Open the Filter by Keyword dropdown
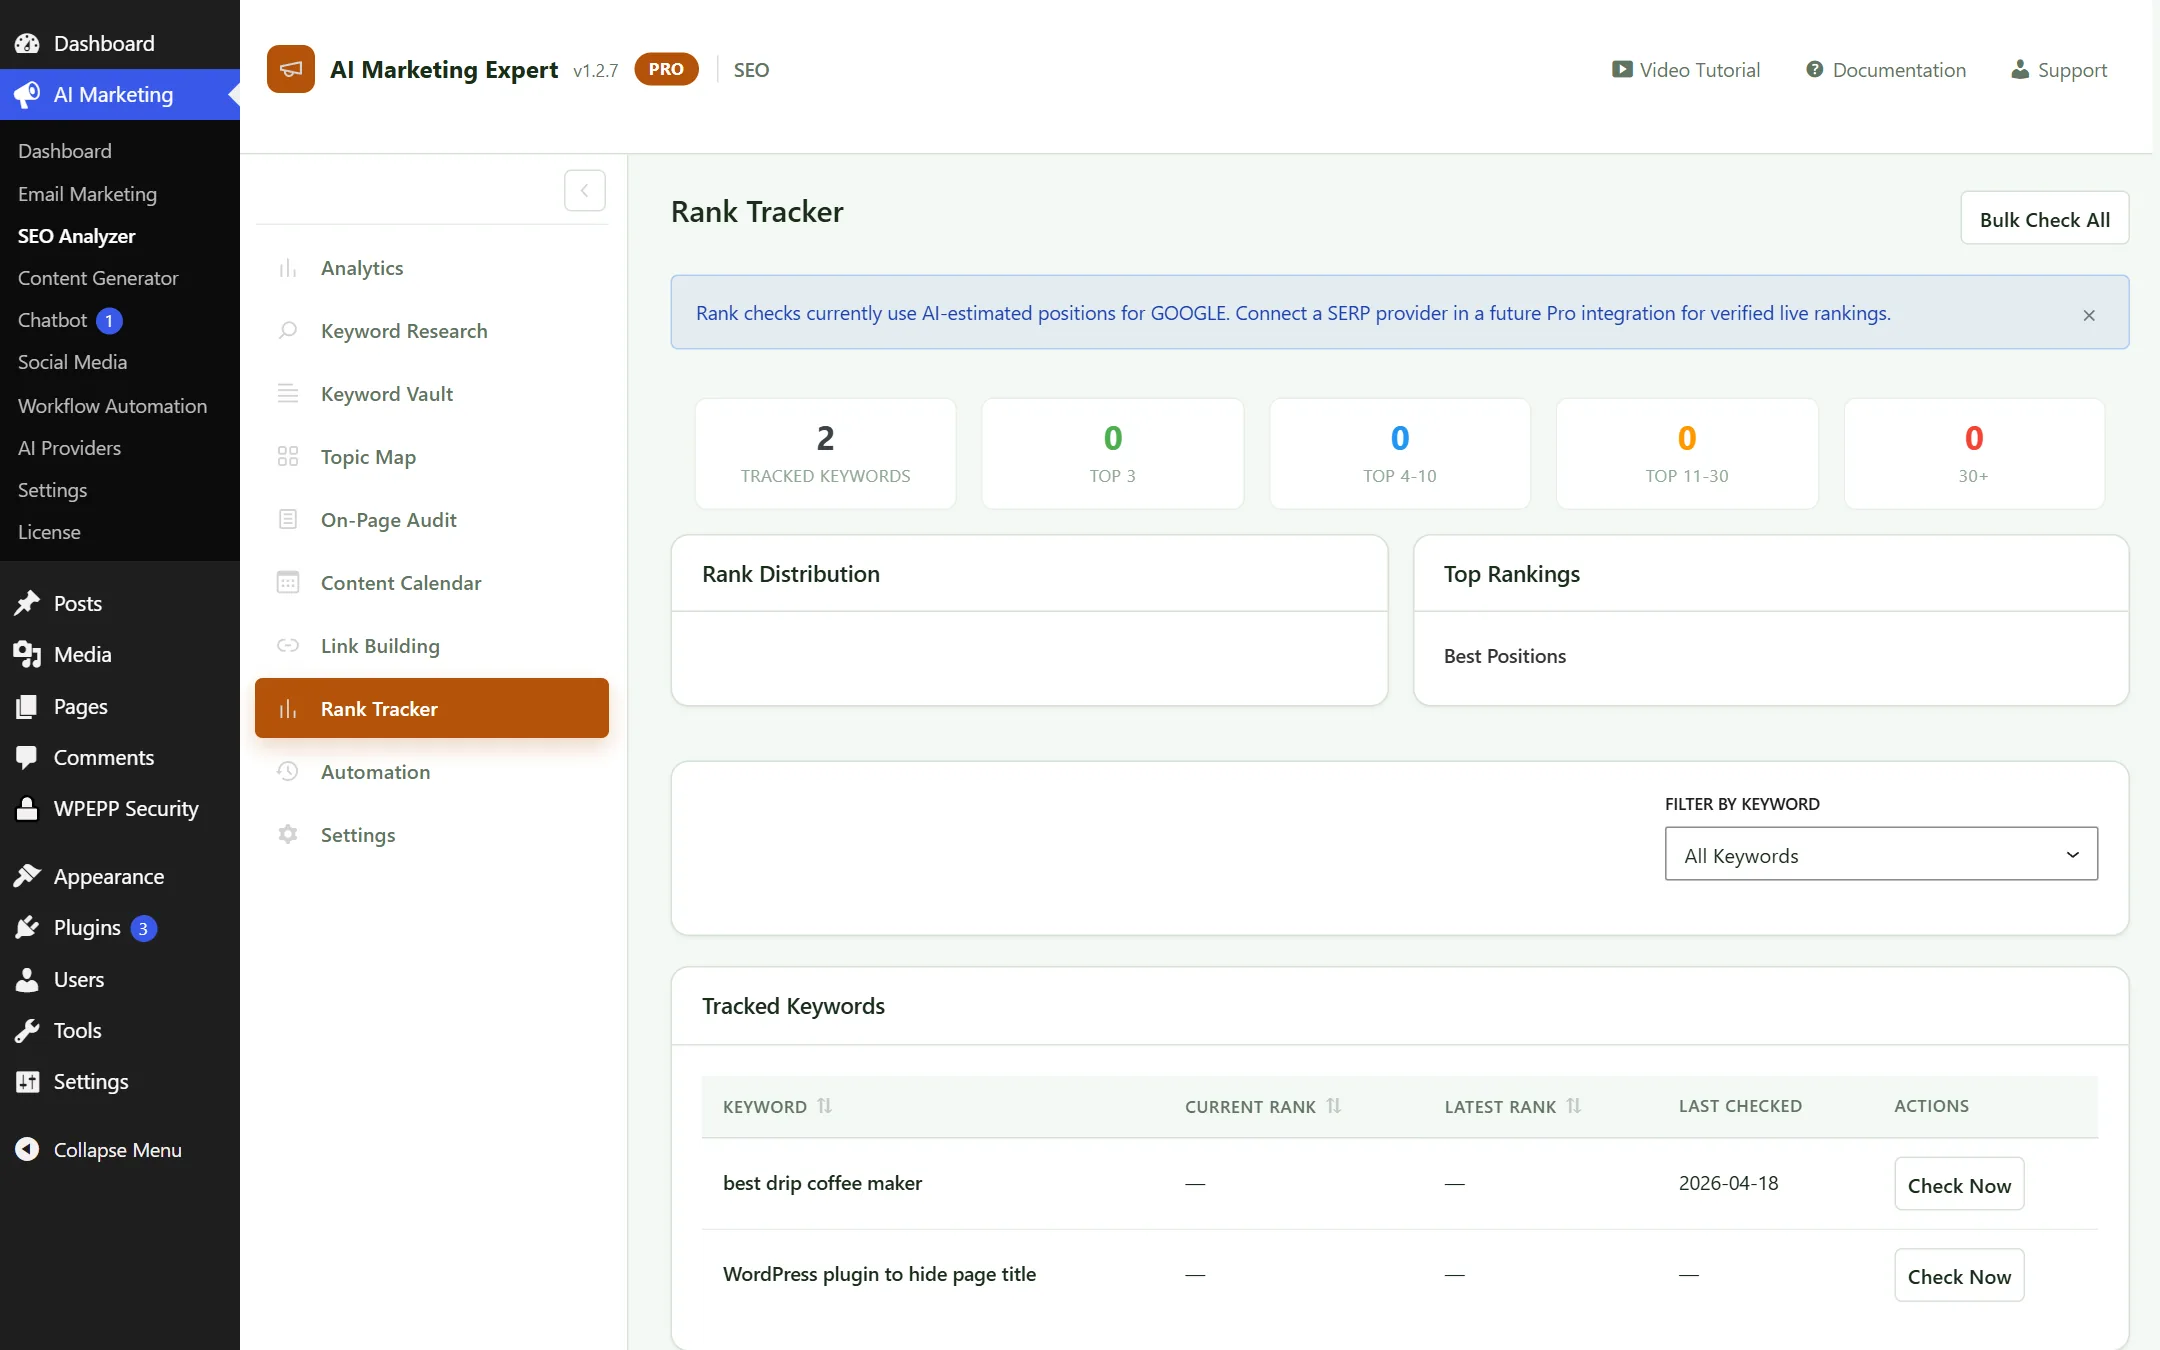 click(x=1881, y=854)
